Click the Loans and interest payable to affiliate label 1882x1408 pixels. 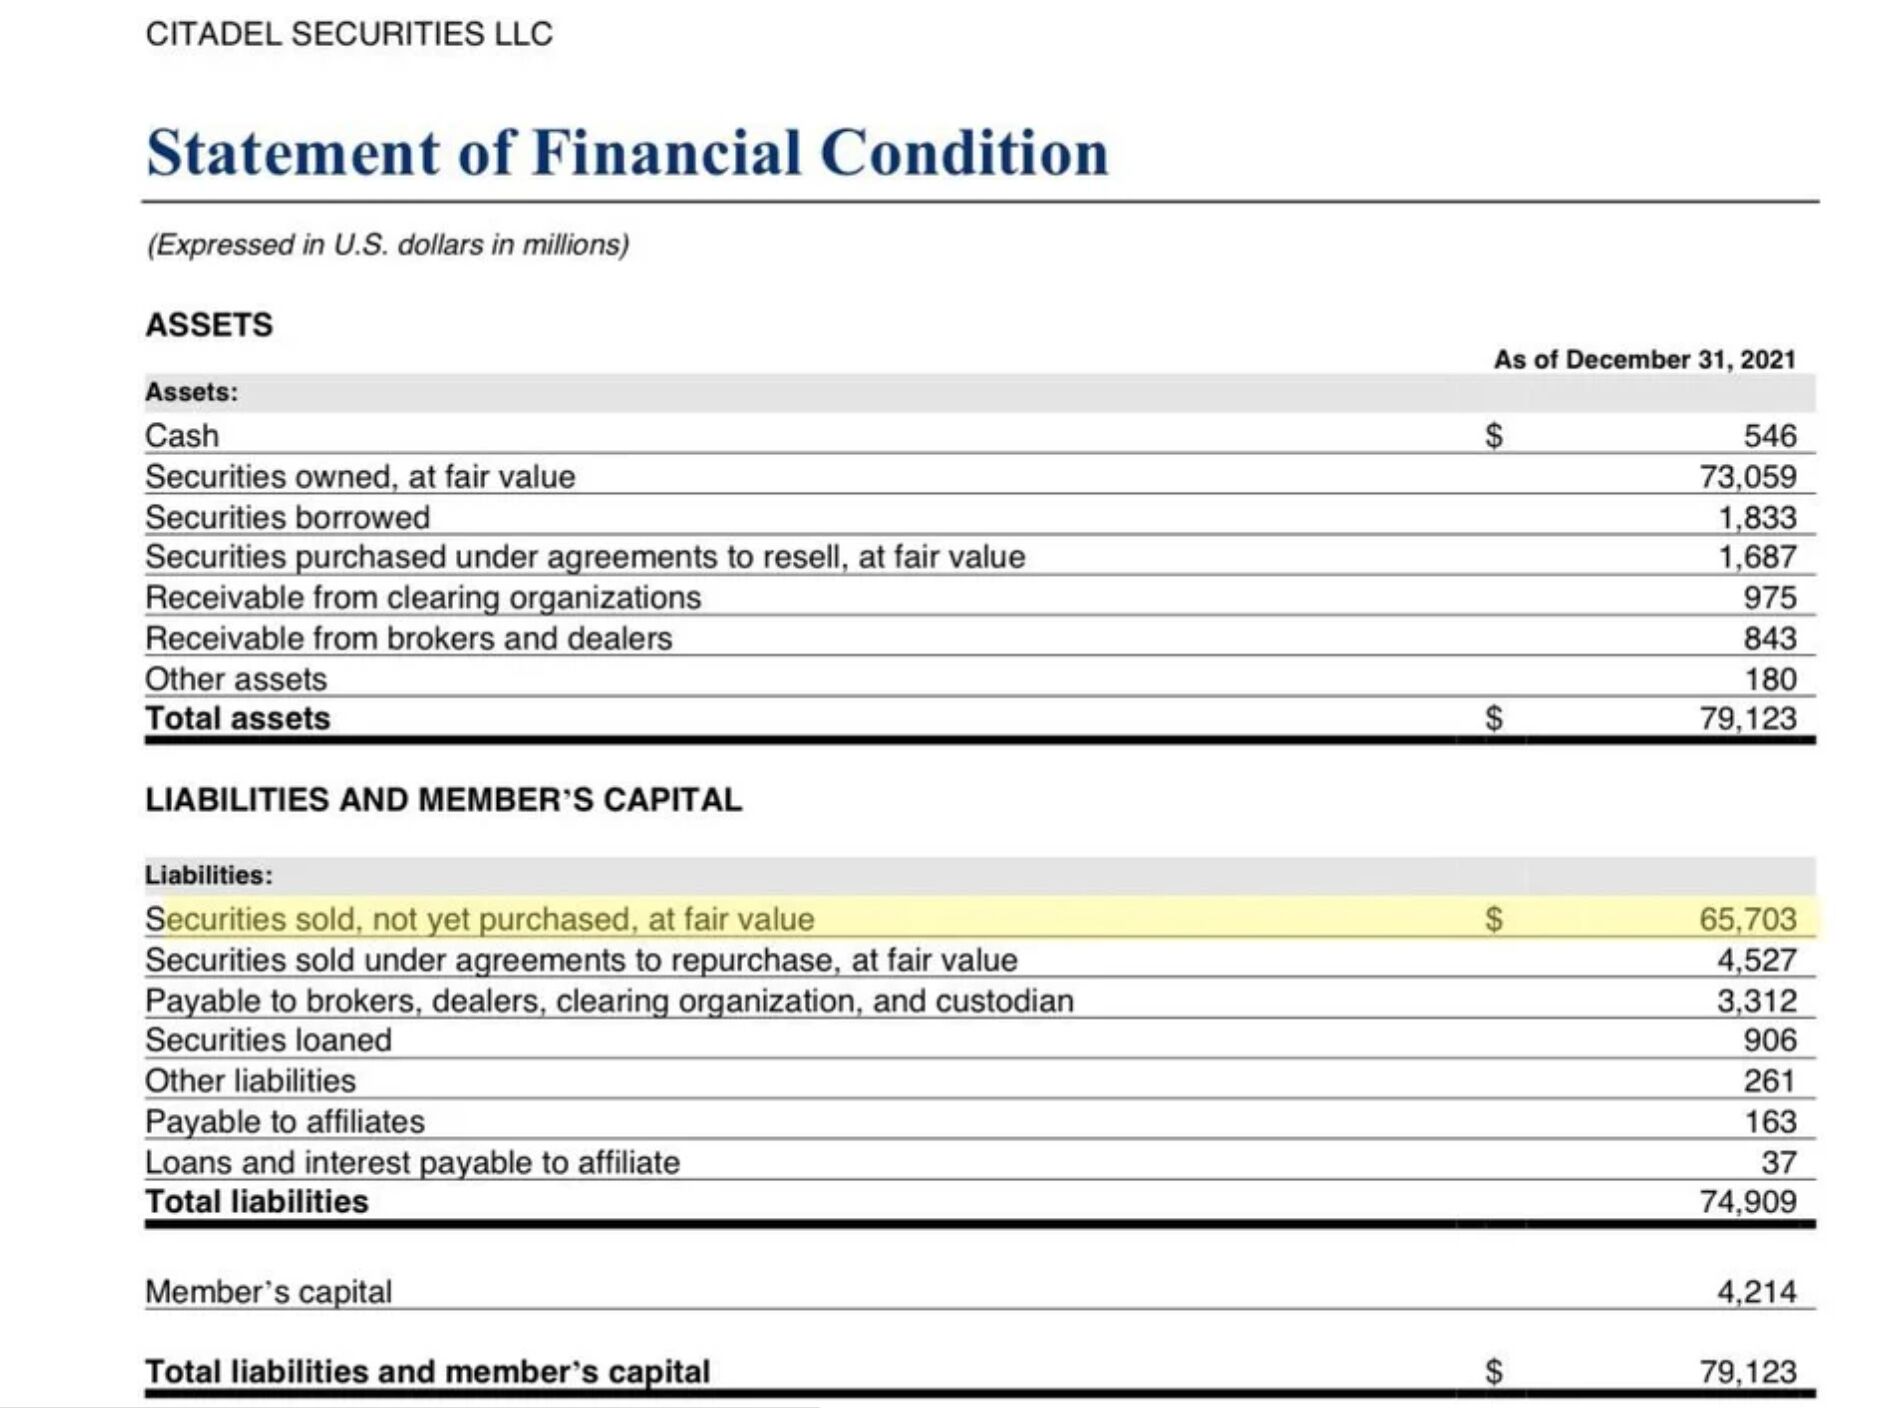(413, 1162)
